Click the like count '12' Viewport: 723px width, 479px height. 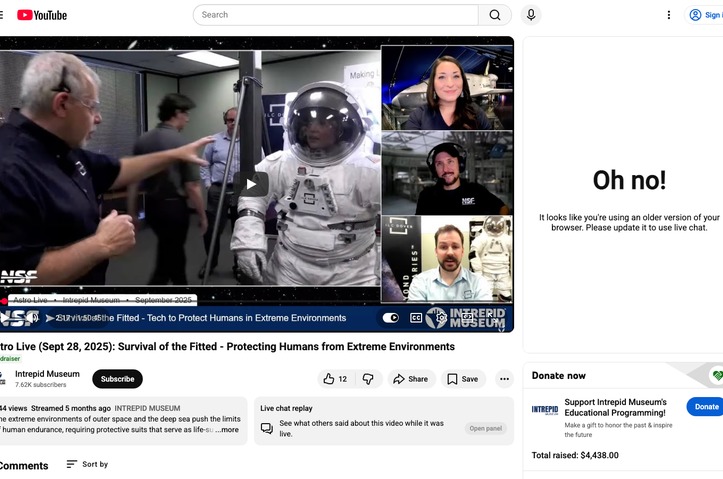[x=343, y=379]
